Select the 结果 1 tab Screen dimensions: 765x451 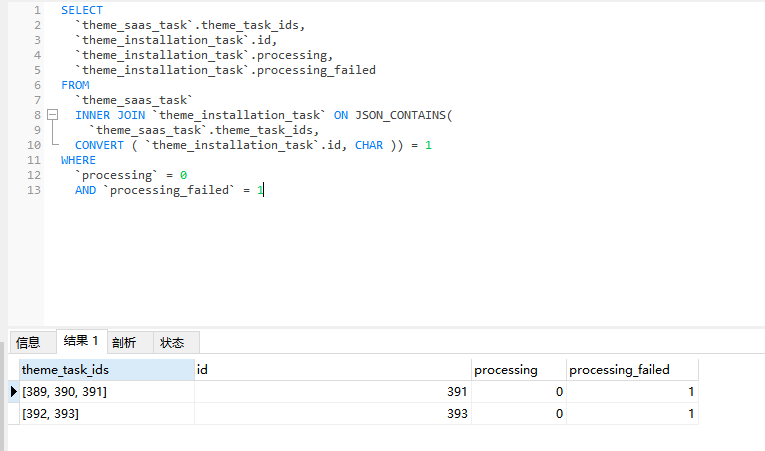(x=81, y=341)
